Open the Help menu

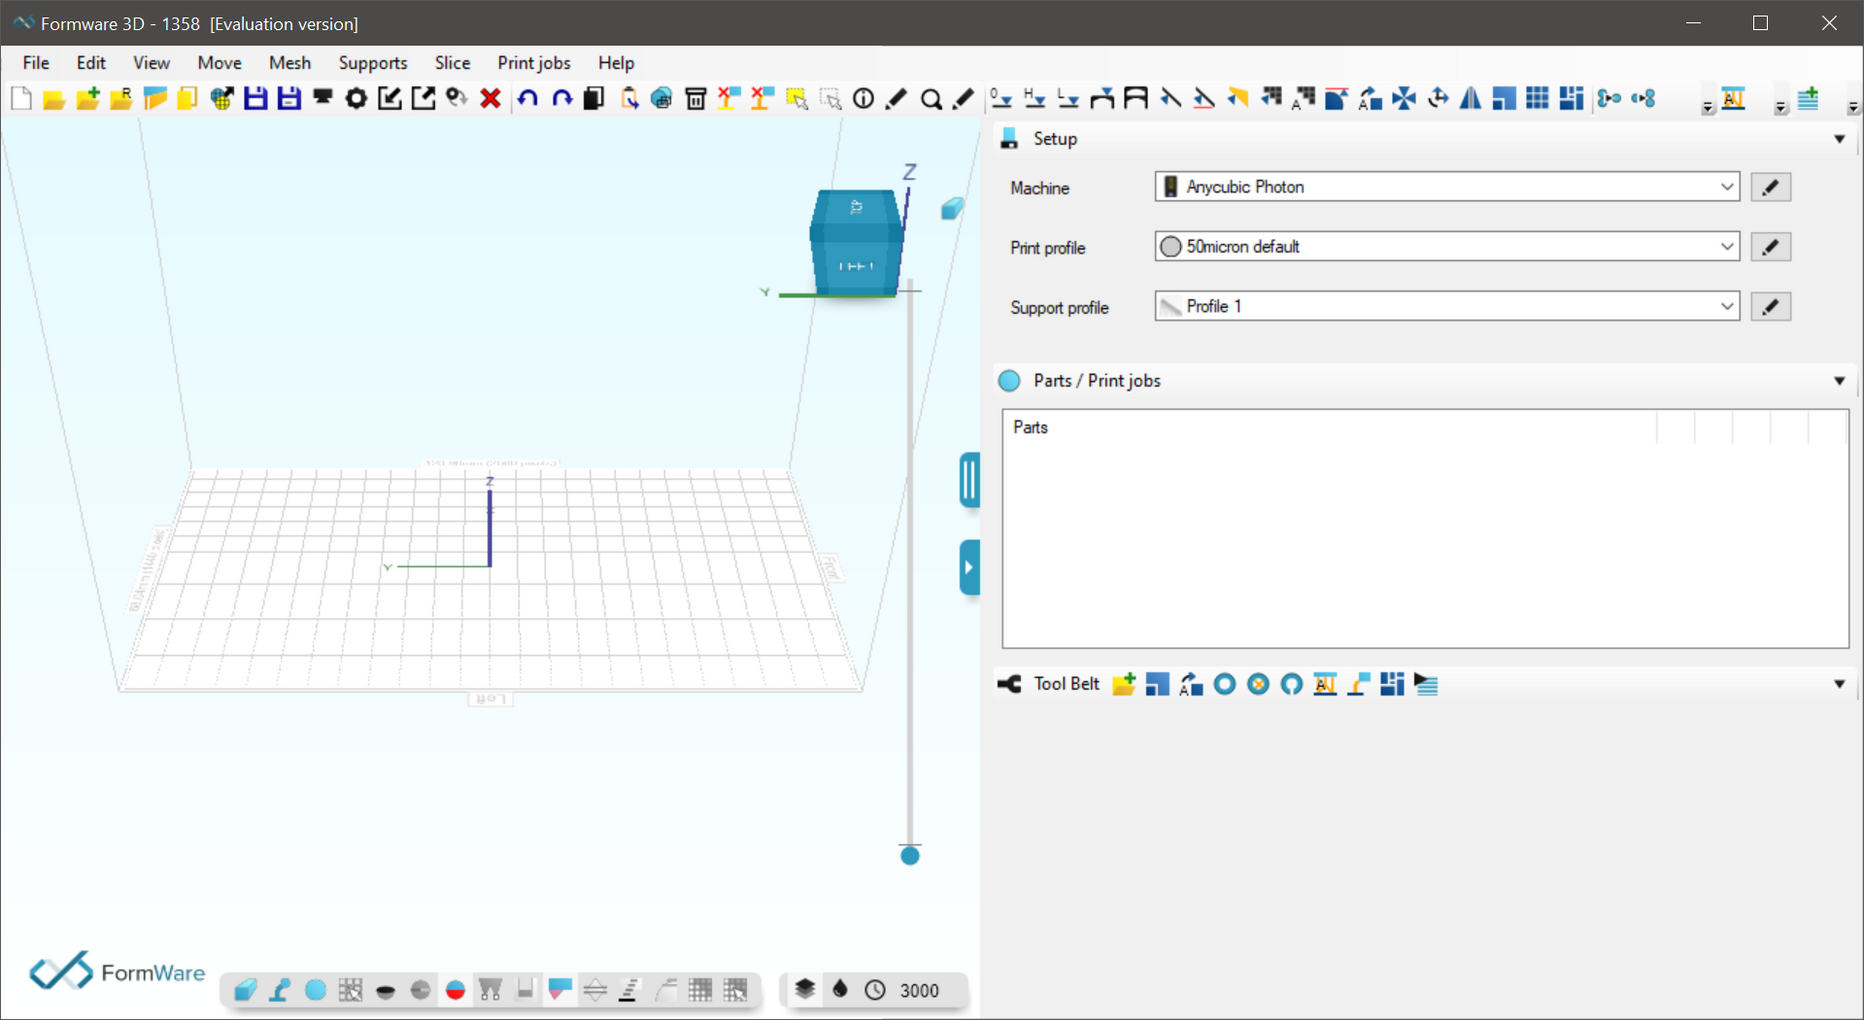(616, 62)
